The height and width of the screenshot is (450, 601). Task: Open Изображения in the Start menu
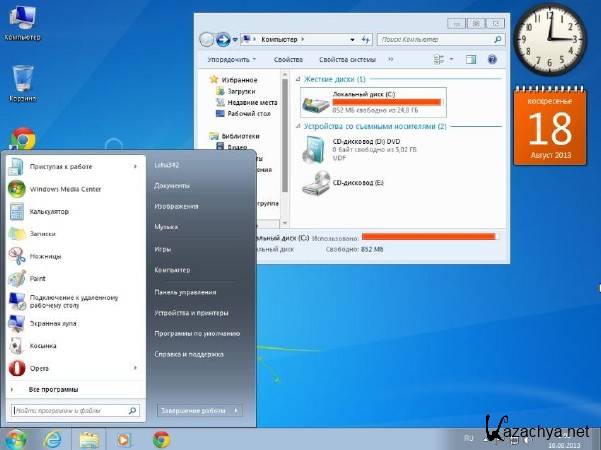[x=176, y=206]
